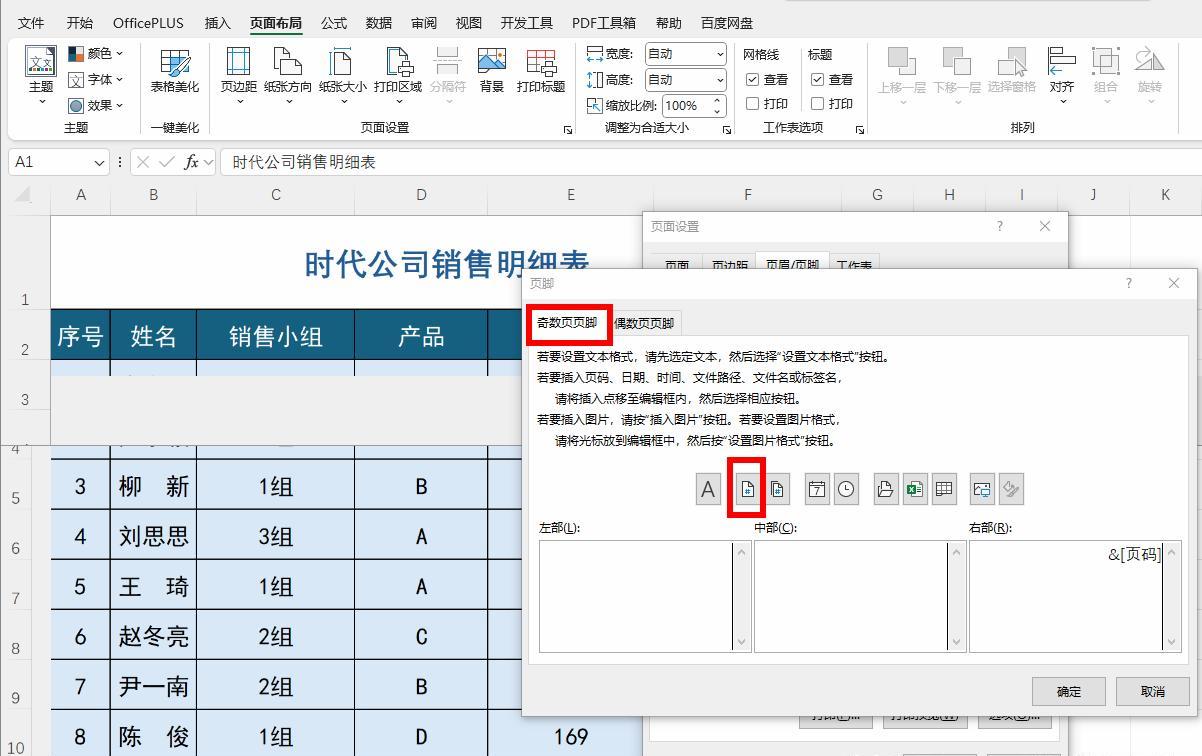This screenshot has width=1202, height=756.
Task: Insert file path folder icon
Action: (x=886, y=489)
